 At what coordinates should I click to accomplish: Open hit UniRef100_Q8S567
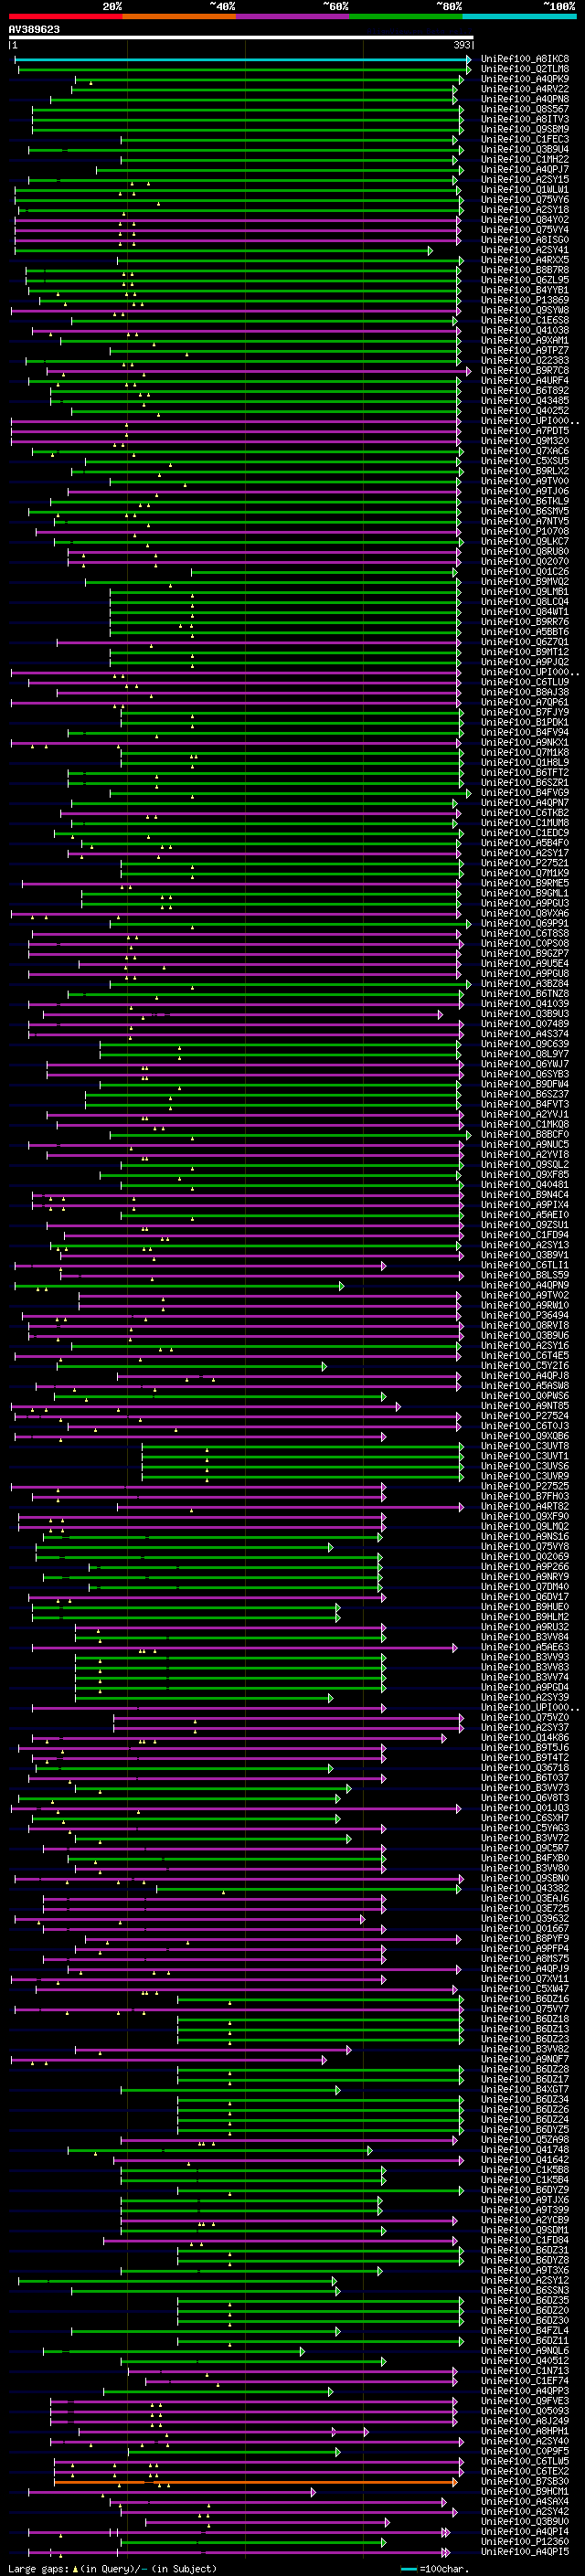(525, 109)
